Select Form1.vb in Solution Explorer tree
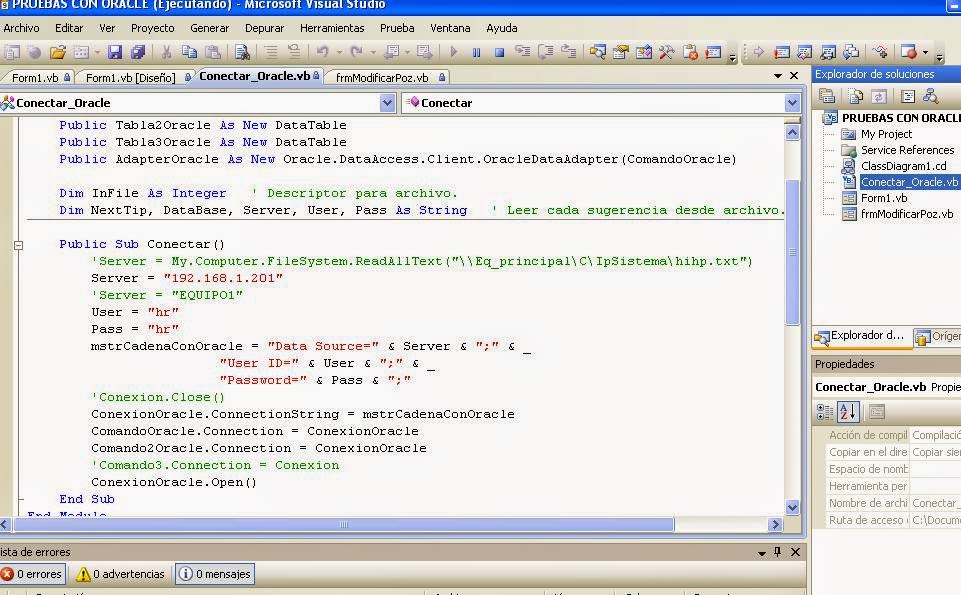This screenshot has height=595, width=961. click(x=884, y=198)
